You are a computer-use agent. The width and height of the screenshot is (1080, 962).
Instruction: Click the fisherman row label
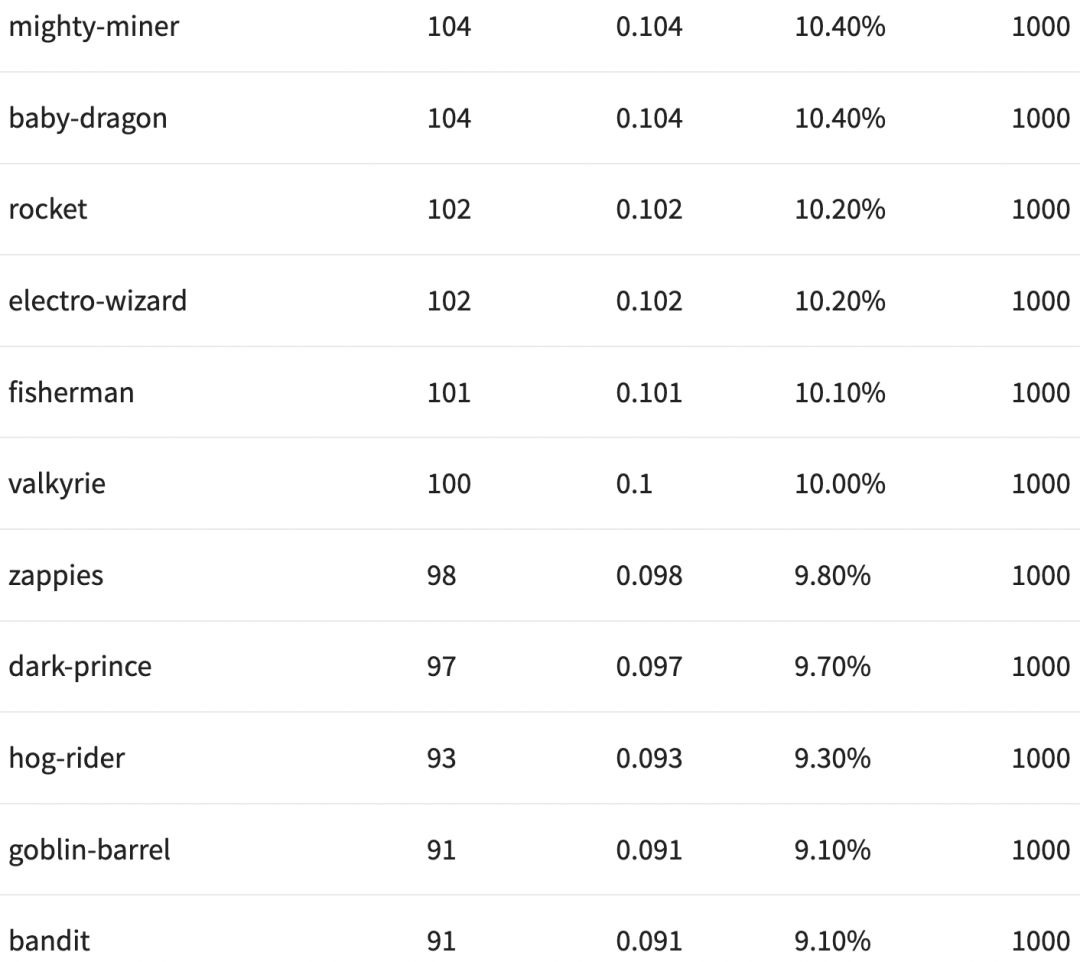click(x=71, y=392)
